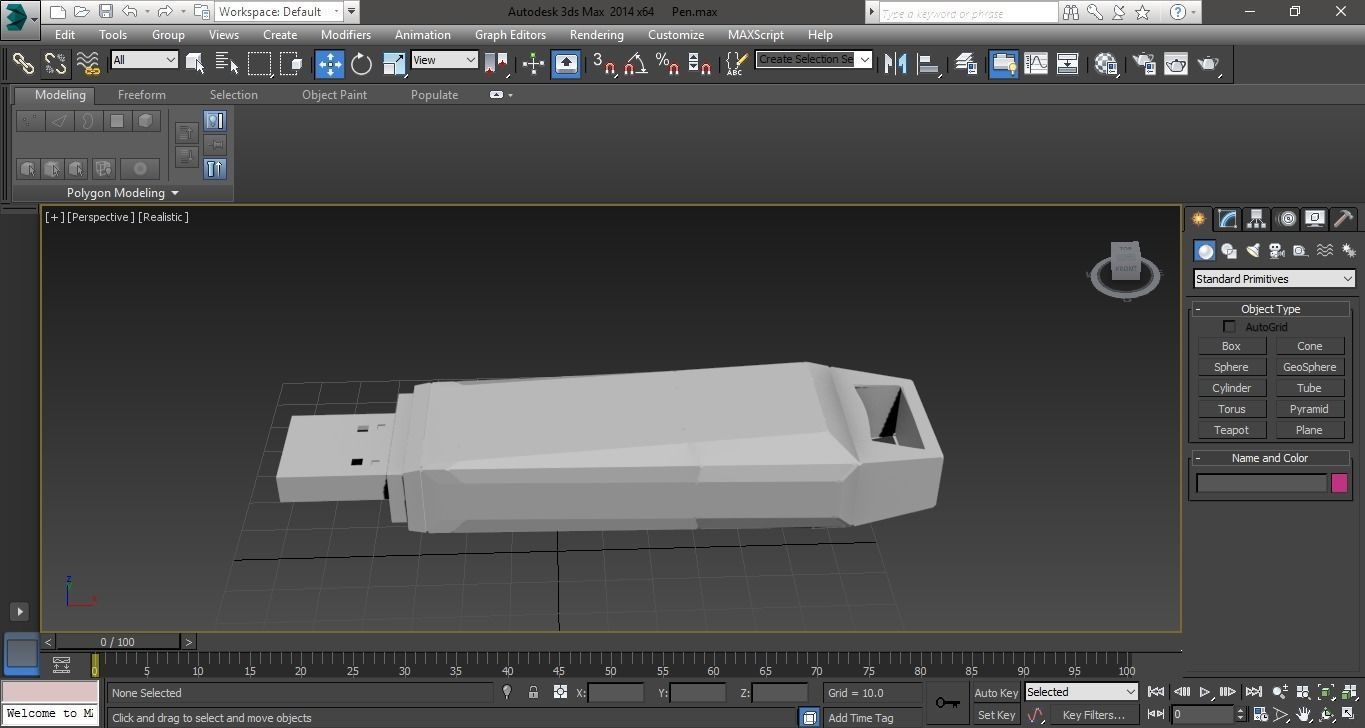
Task: Open the Hierarchy command panel
Action: 1256,218
